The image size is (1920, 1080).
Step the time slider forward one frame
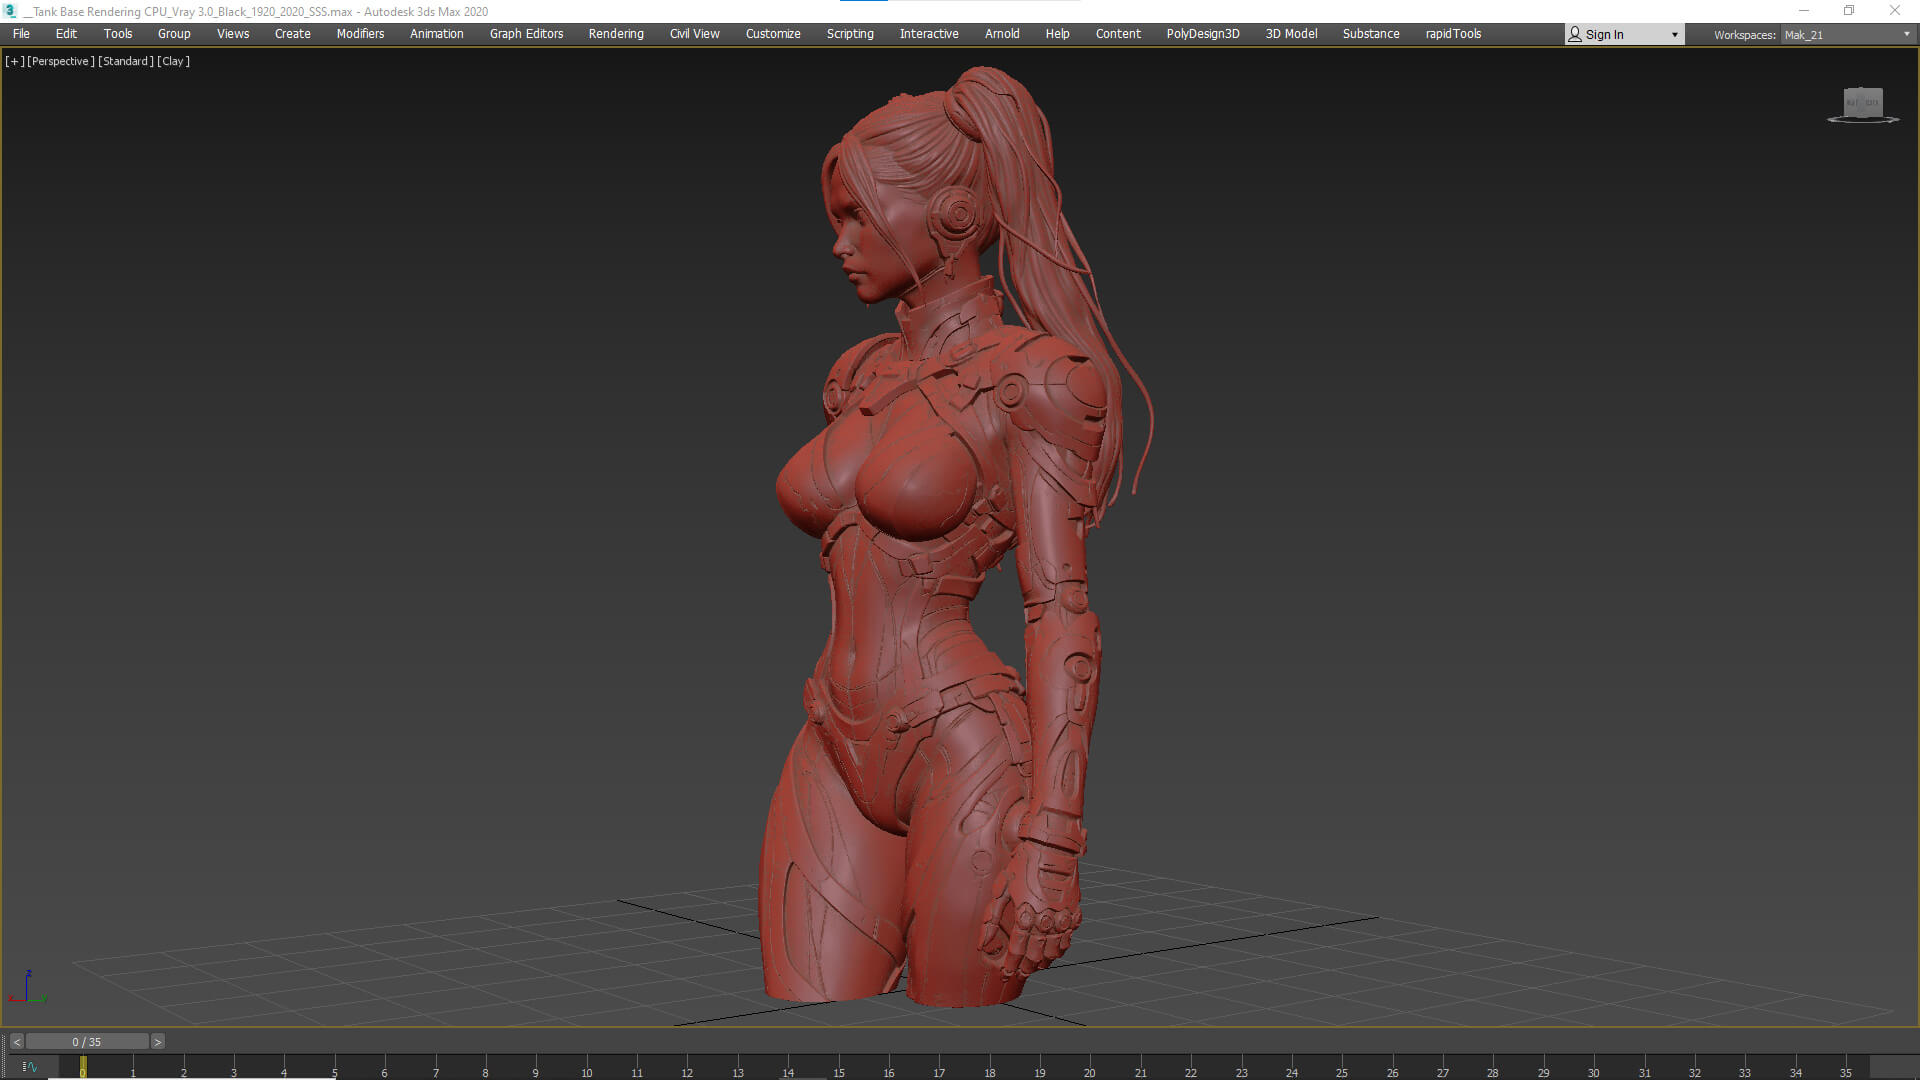157,1042
